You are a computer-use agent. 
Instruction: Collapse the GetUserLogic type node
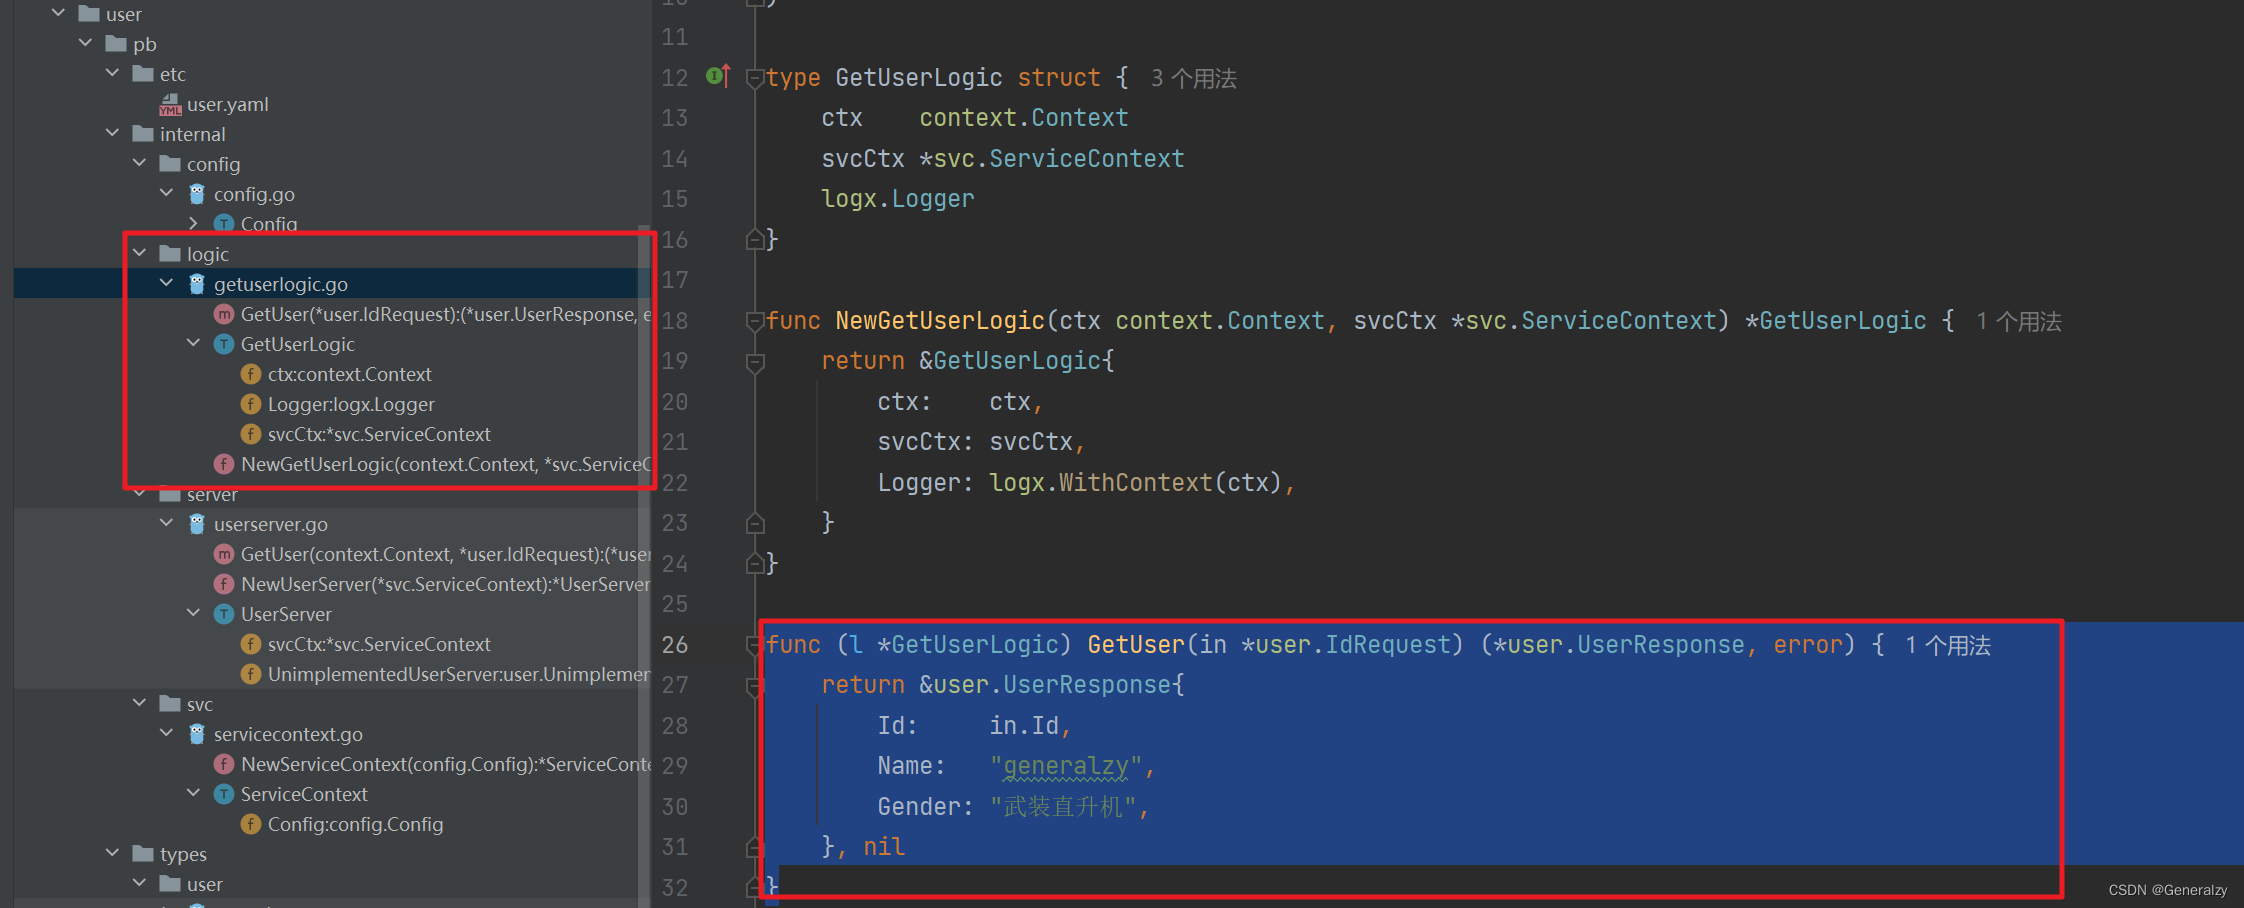[193, 343]
